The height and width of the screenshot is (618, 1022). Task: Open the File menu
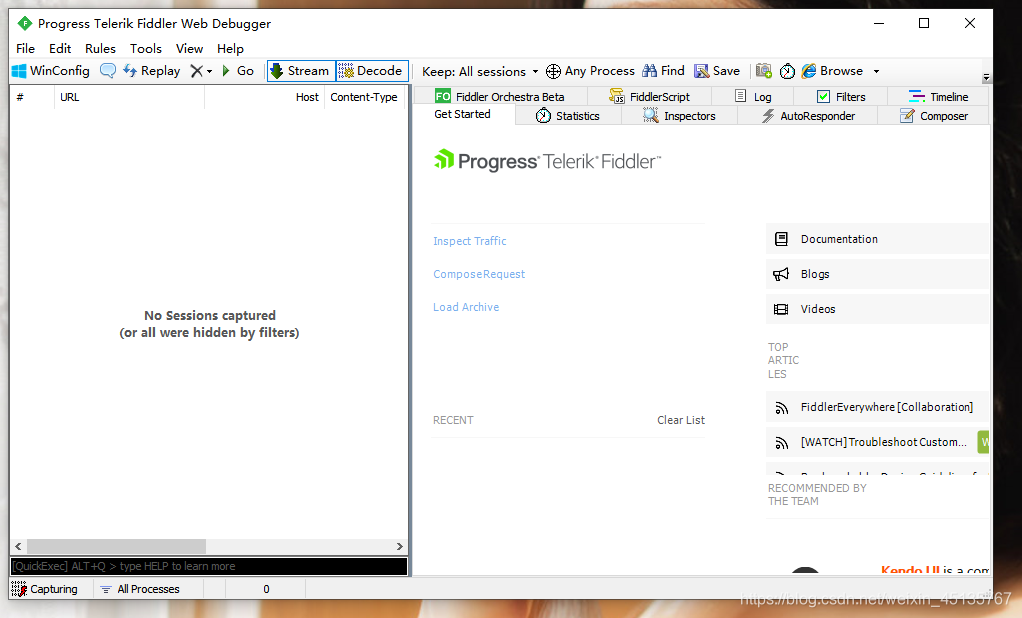pos(25,49)
